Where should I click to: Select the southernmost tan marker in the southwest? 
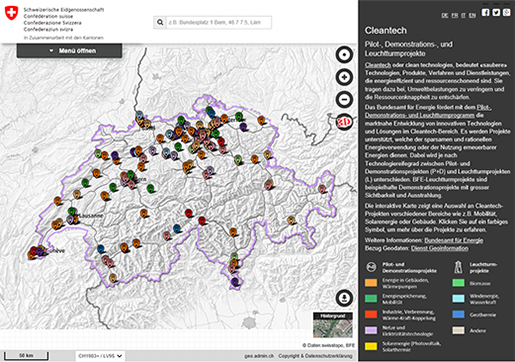click(x=113, y=277)
